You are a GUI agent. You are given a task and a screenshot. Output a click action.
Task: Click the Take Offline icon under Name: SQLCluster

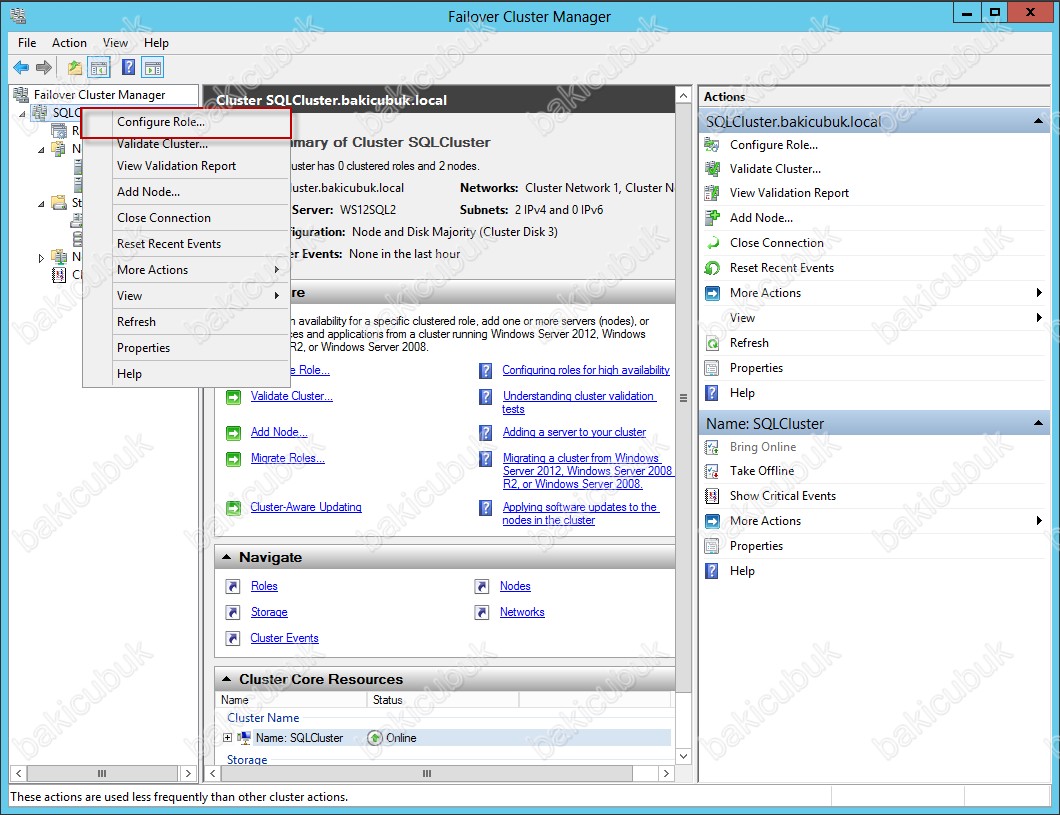pyautogui.click(x=712, y=471)
